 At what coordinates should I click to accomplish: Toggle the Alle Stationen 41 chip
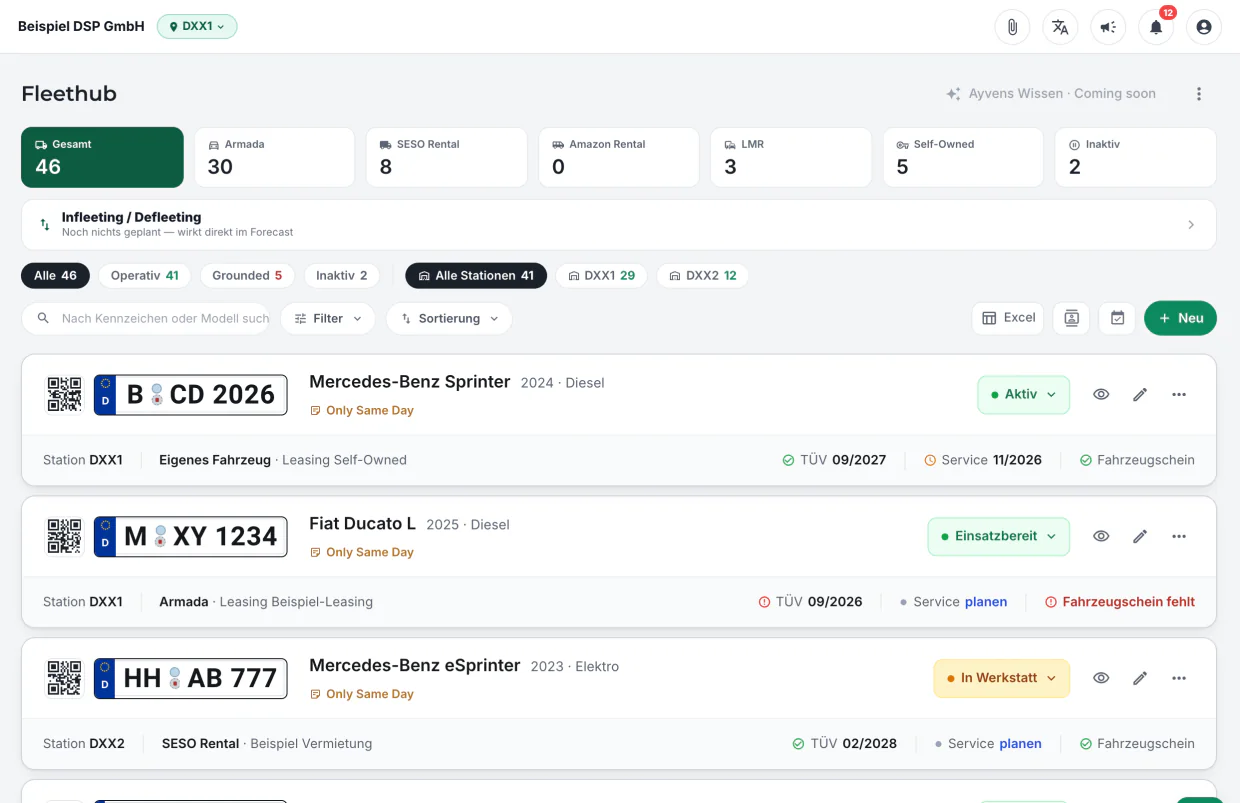(x=476, y=275)
